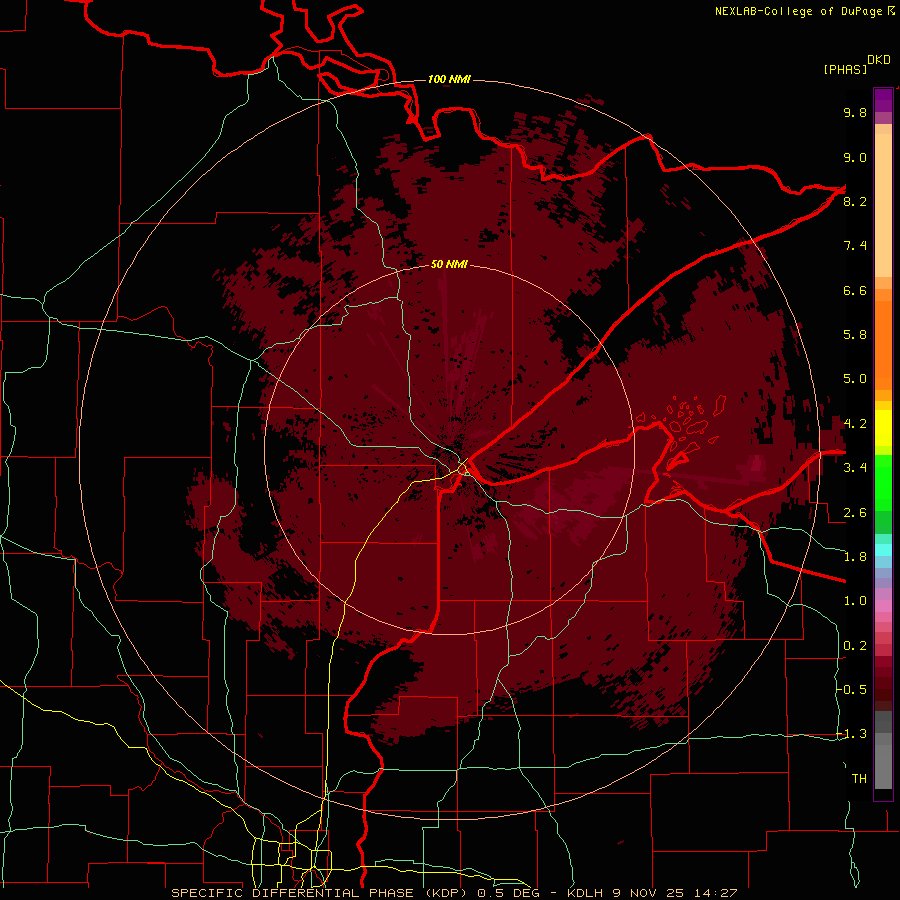Click the [PHAS] legend header
900x900 pixels.
click(845, 69)
